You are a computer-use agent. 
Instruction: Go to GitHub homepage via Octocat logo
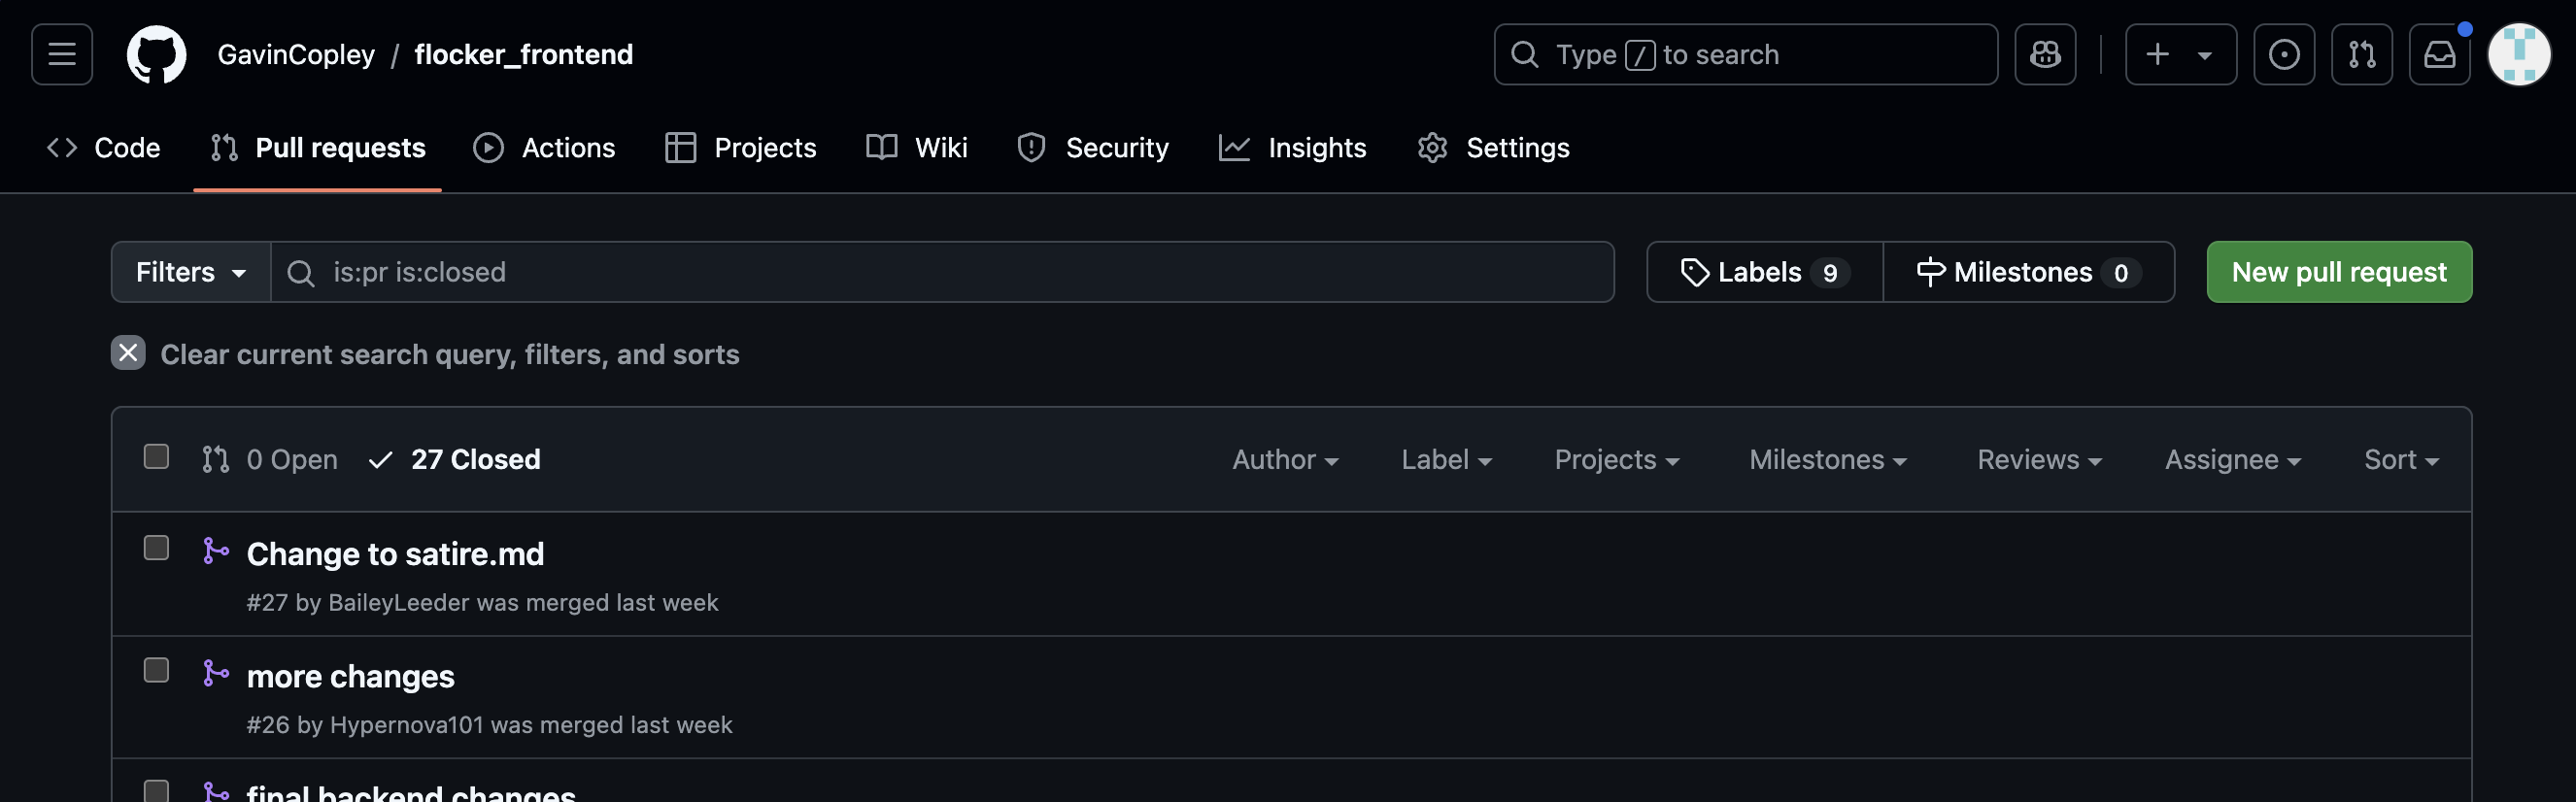156,54
